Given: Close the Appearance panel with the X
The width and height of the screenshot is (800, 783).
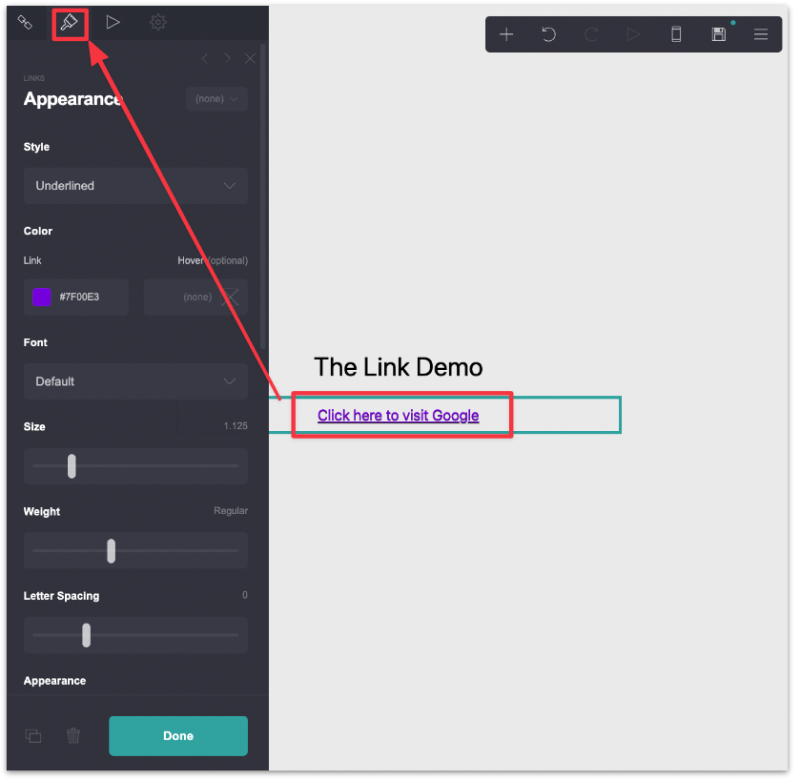Looking at the screenshot, I should (249, 58).
